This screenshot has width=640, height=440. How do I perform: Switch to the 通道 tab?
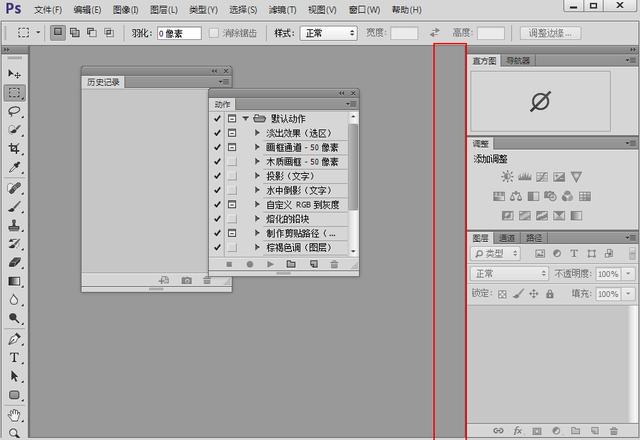pos(507,238)
